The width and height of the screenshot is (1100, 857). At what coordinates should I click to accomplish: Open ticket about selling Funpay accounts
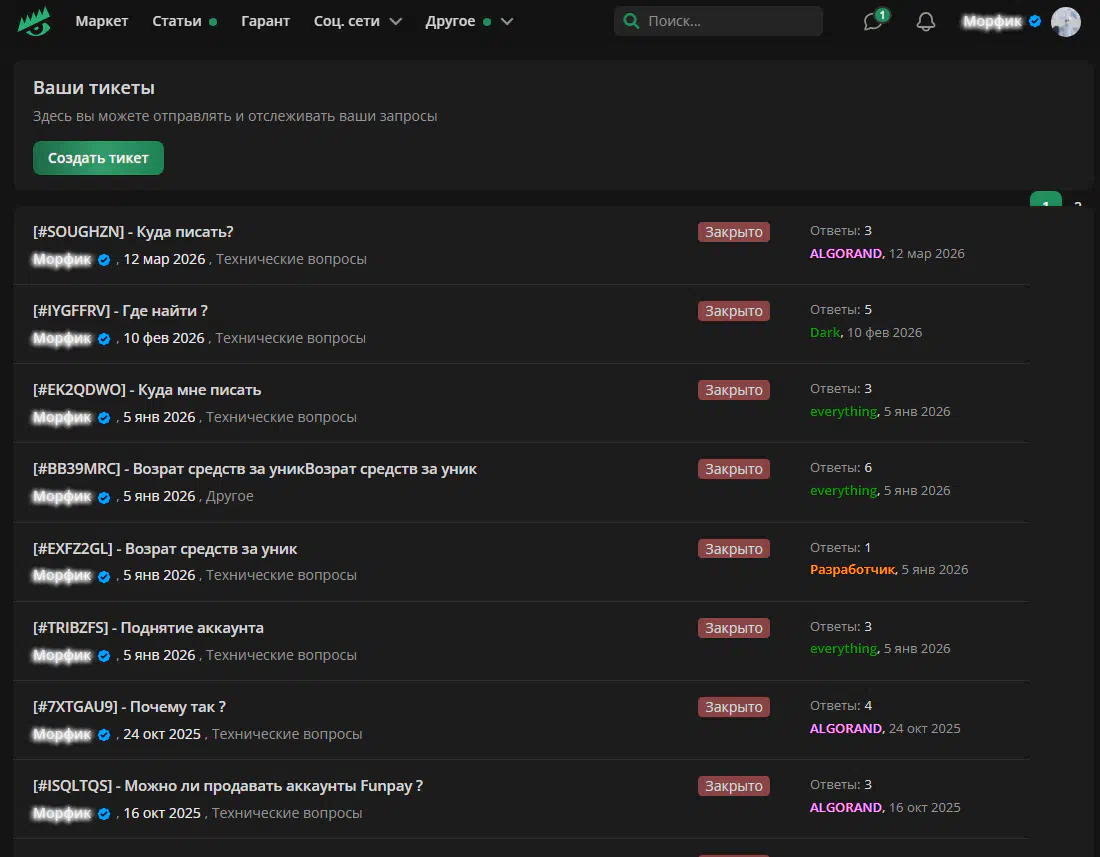coord(228,786)
